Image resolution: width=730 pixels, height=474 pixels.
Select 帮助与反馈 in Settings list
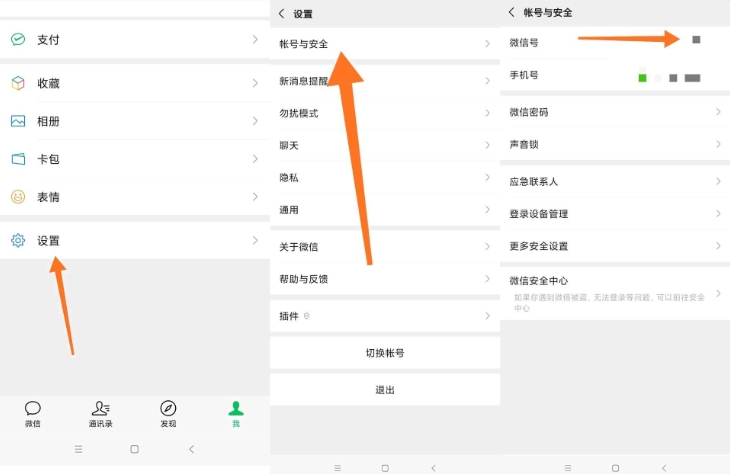385,278
